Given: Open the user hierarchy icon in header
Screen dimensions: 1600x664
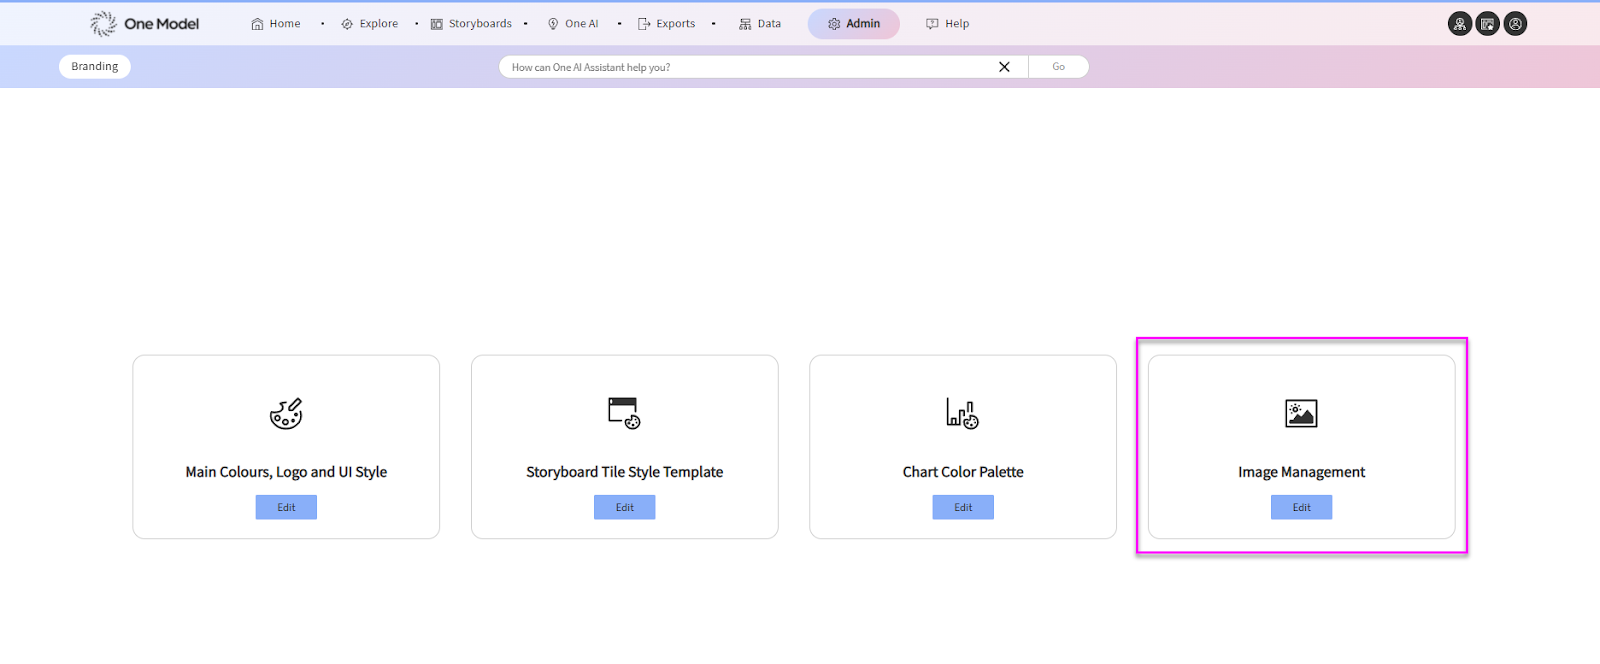Looking at the screenshot, I should (1460, 24).
